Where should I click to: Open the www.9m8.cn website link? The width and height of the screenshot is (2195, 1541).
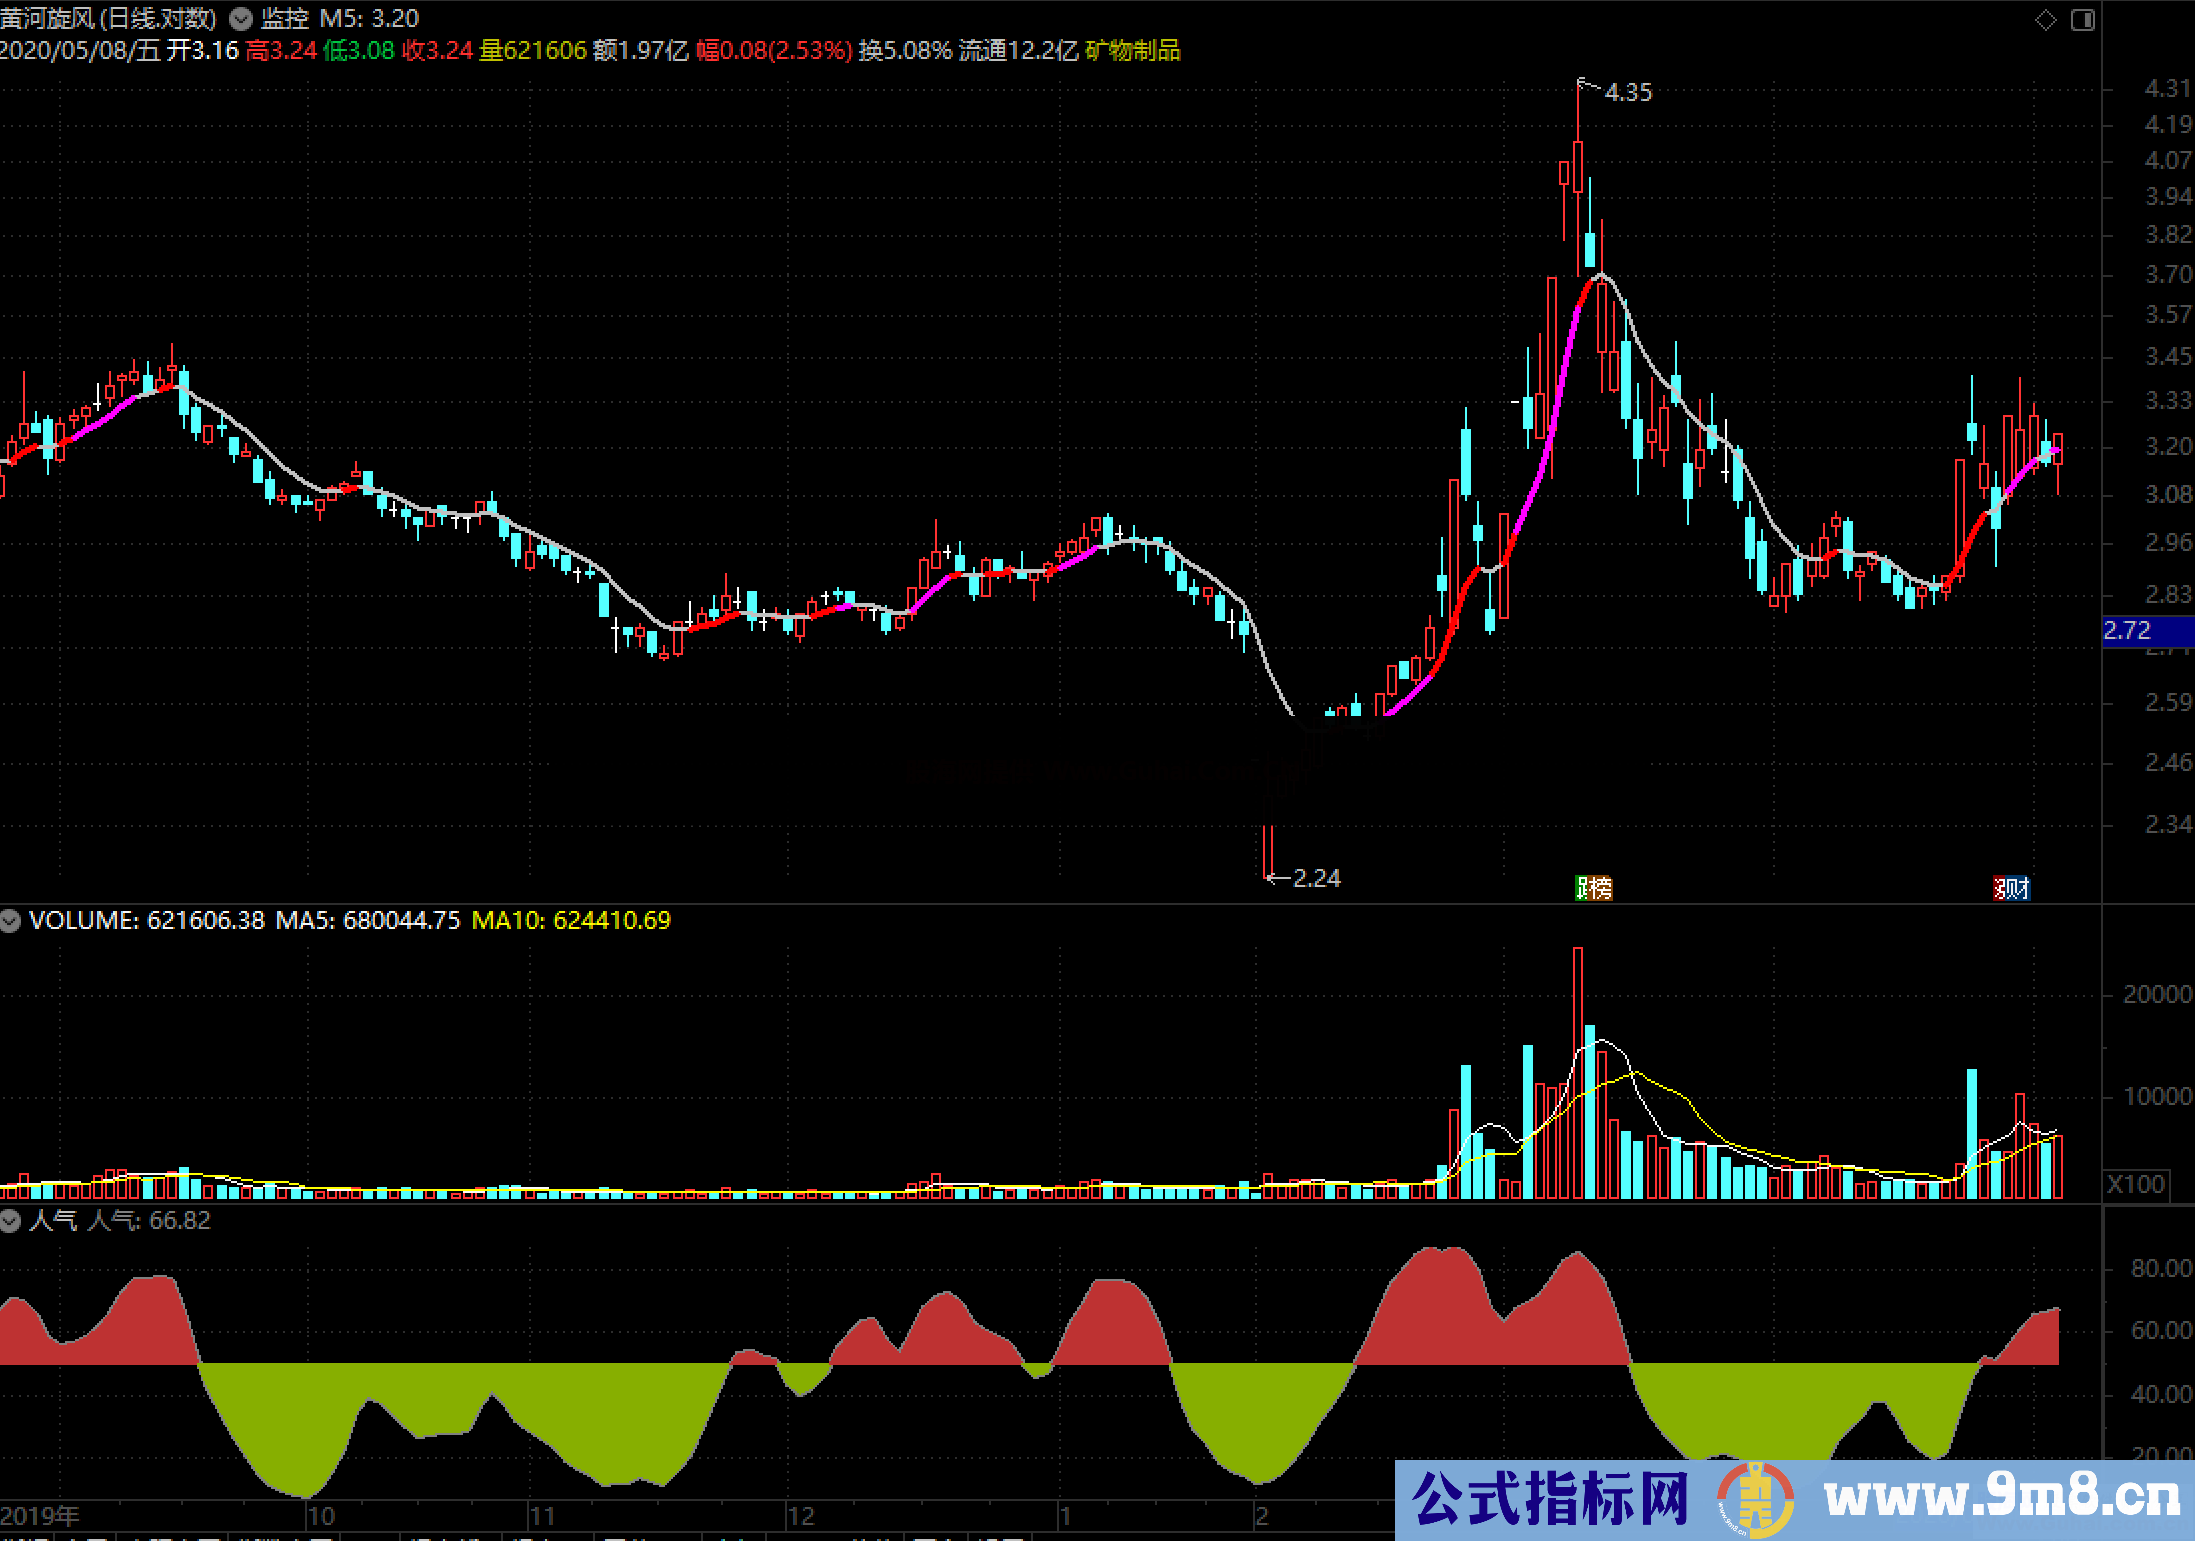pyautogui.click(x=2001, y=1498)
